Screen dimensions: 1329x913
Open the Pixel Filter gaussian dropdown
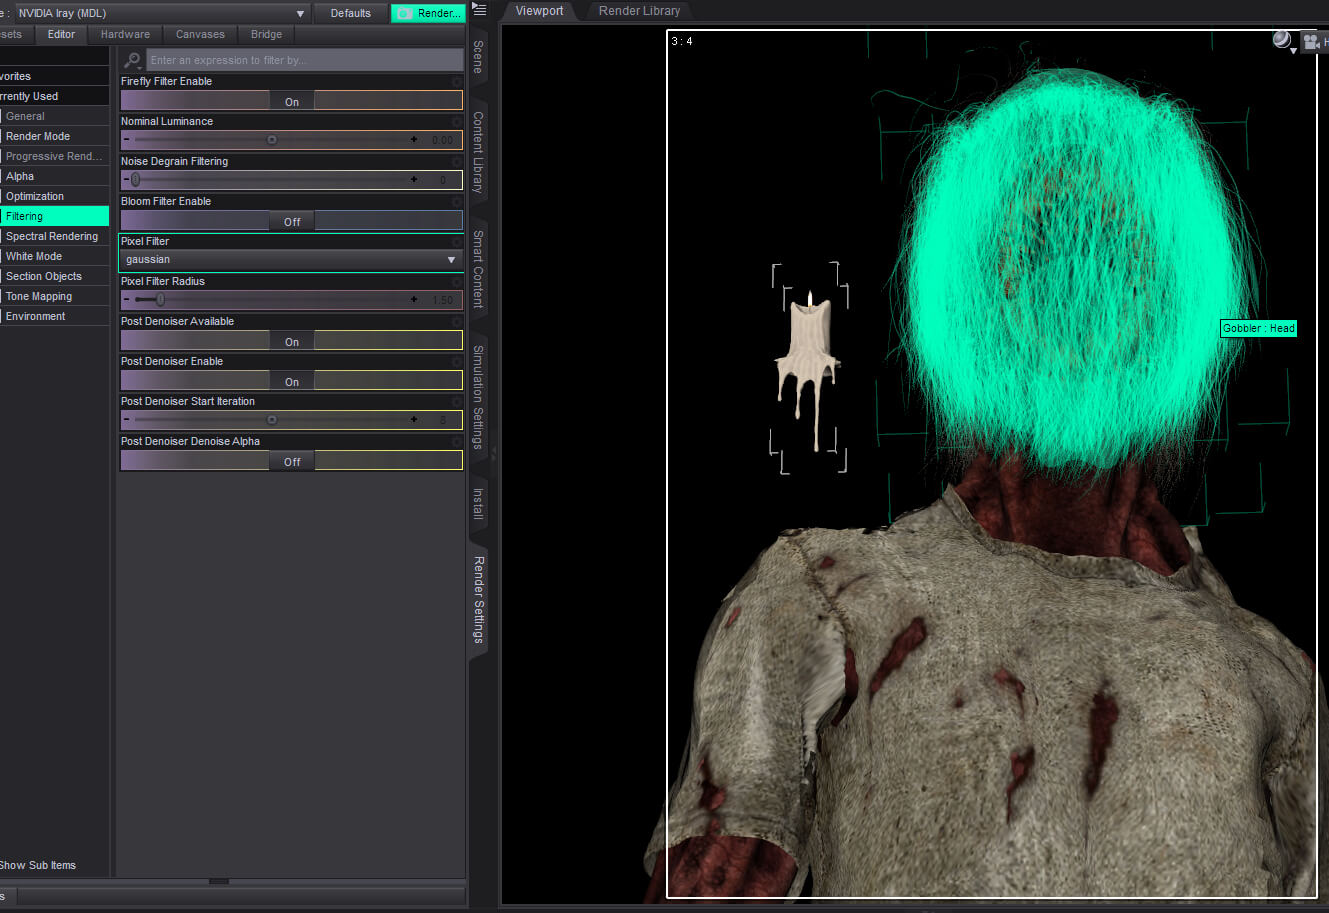point(291,260)
